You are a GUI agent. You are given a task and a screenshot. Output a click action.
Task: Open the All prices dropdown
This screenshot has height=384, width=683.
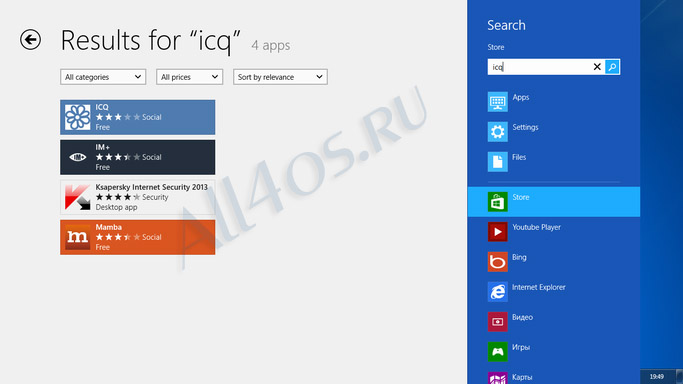pyautogui.click(x=189, y=77)
